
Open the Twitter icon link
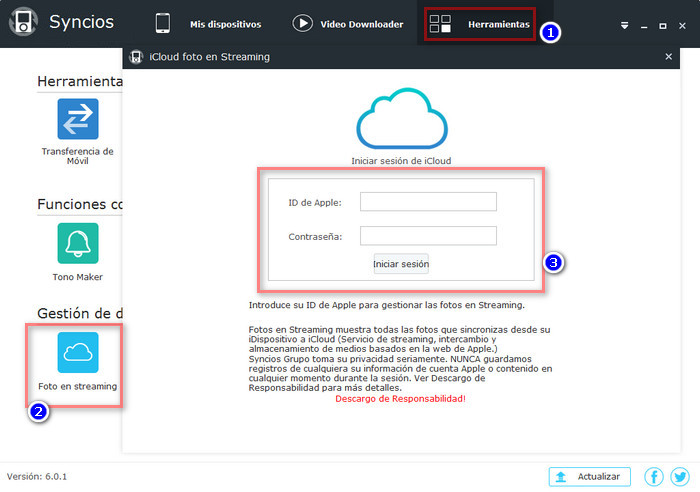tap(680, 477)
